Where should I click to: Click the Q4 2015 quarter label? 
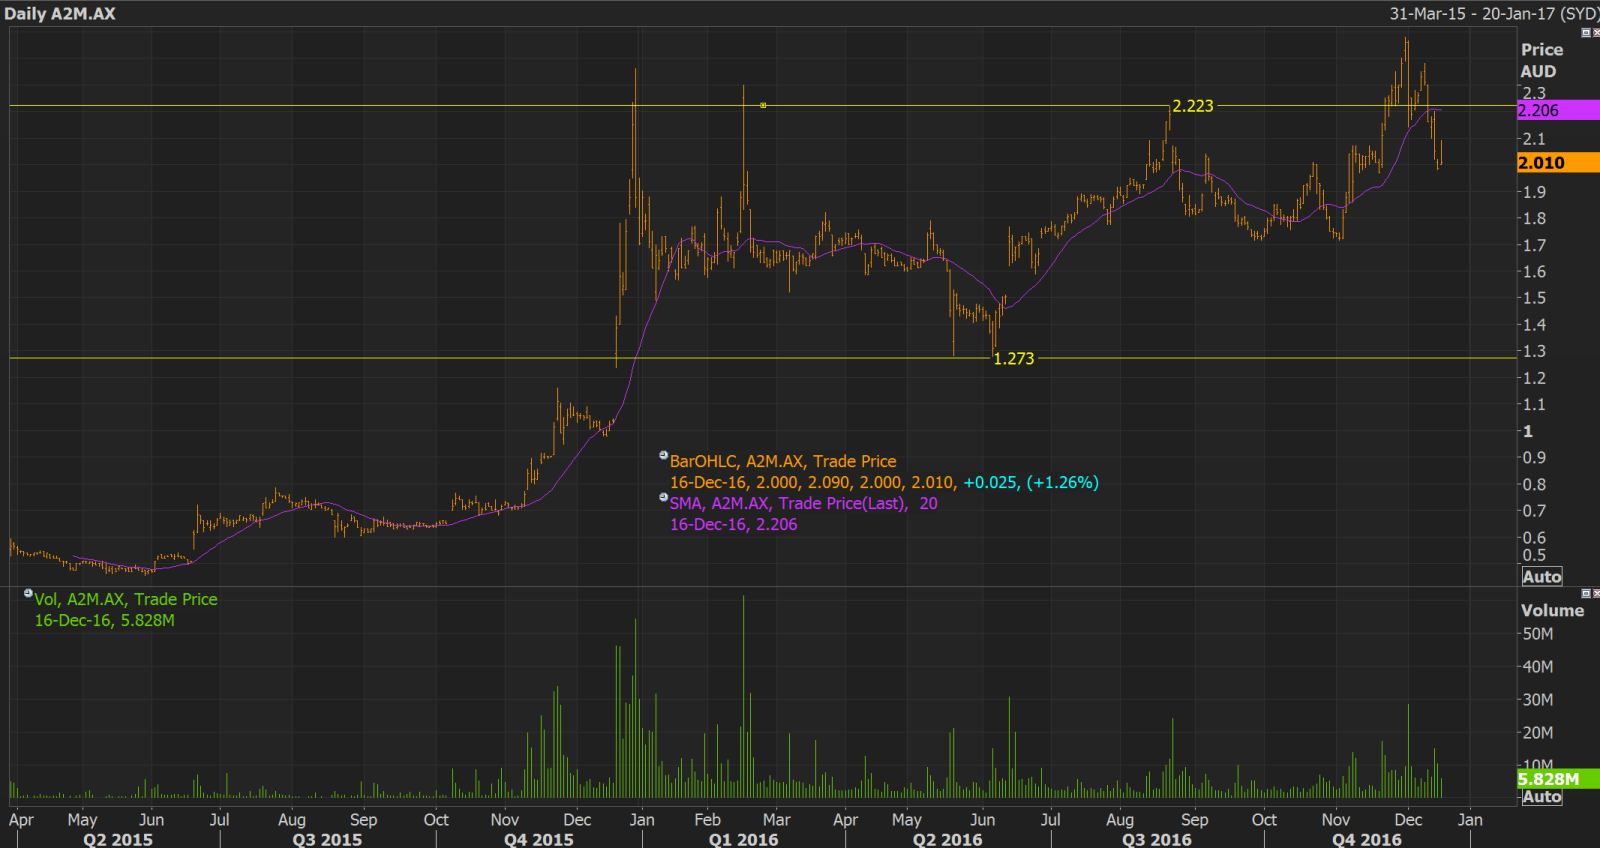539,839
